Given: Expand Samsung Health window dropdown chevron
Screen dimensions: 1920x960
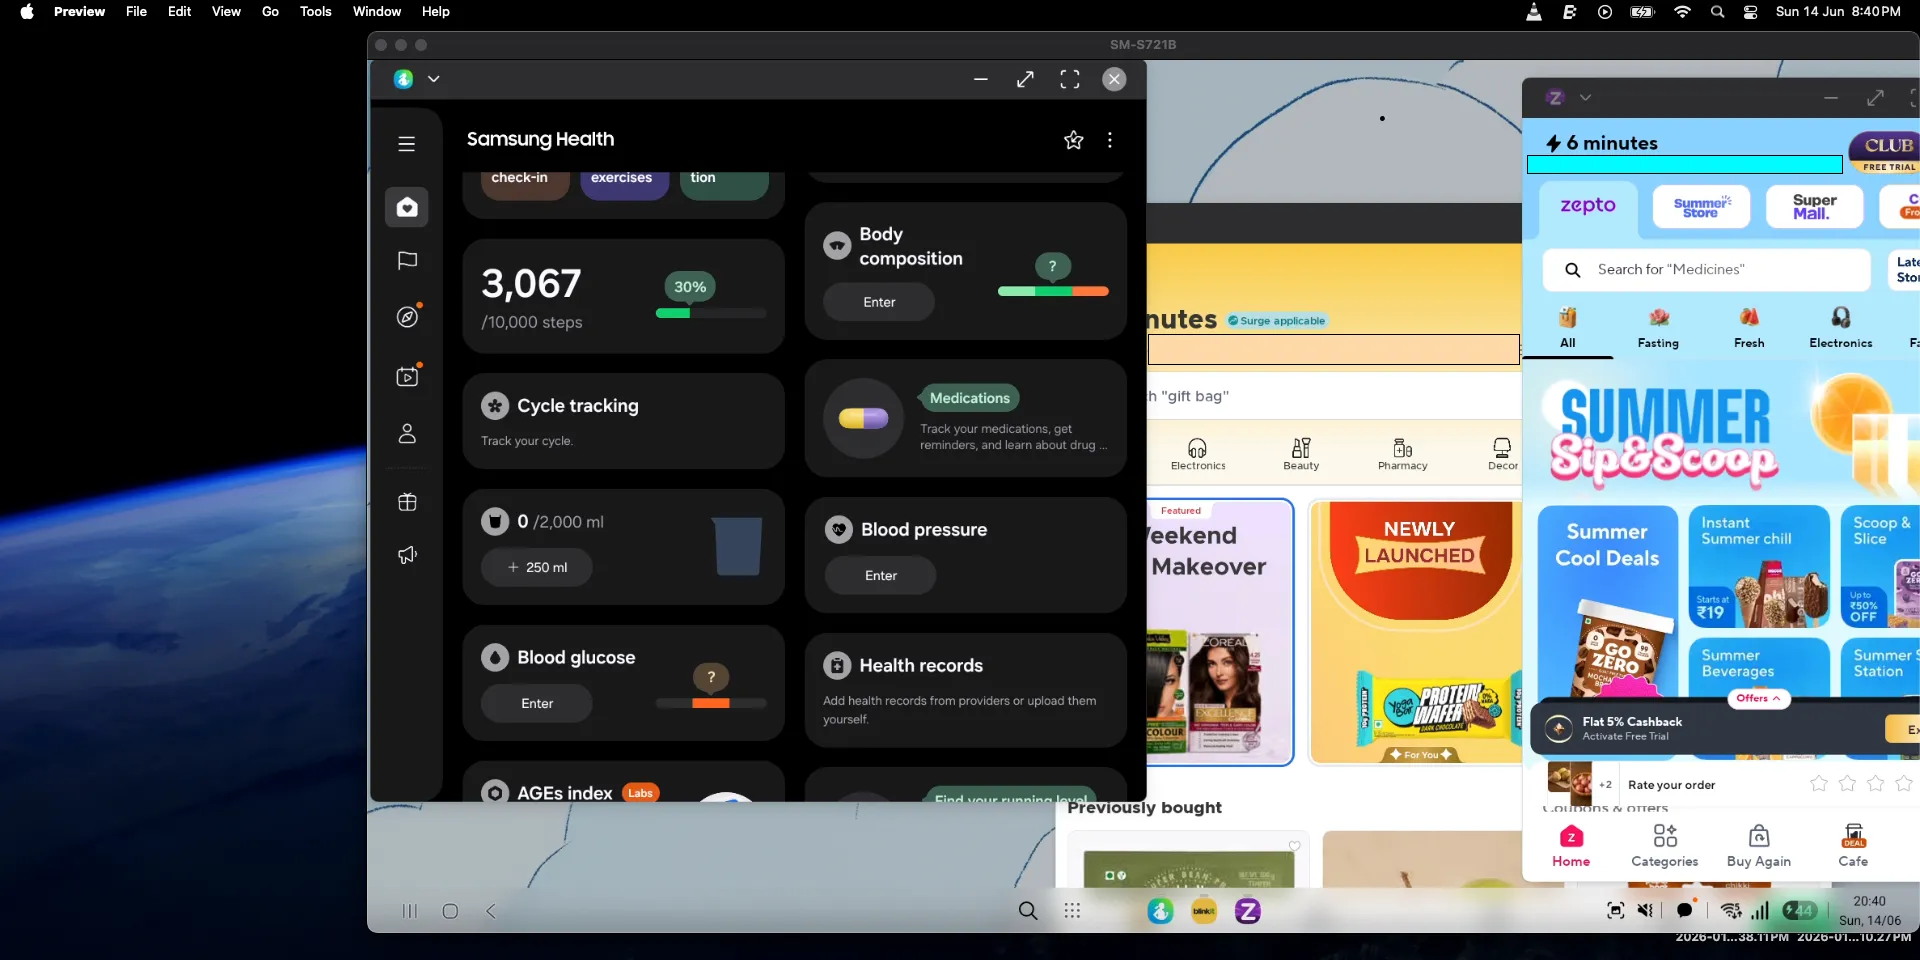Looking at the screenshot, I should coord(433,79).
